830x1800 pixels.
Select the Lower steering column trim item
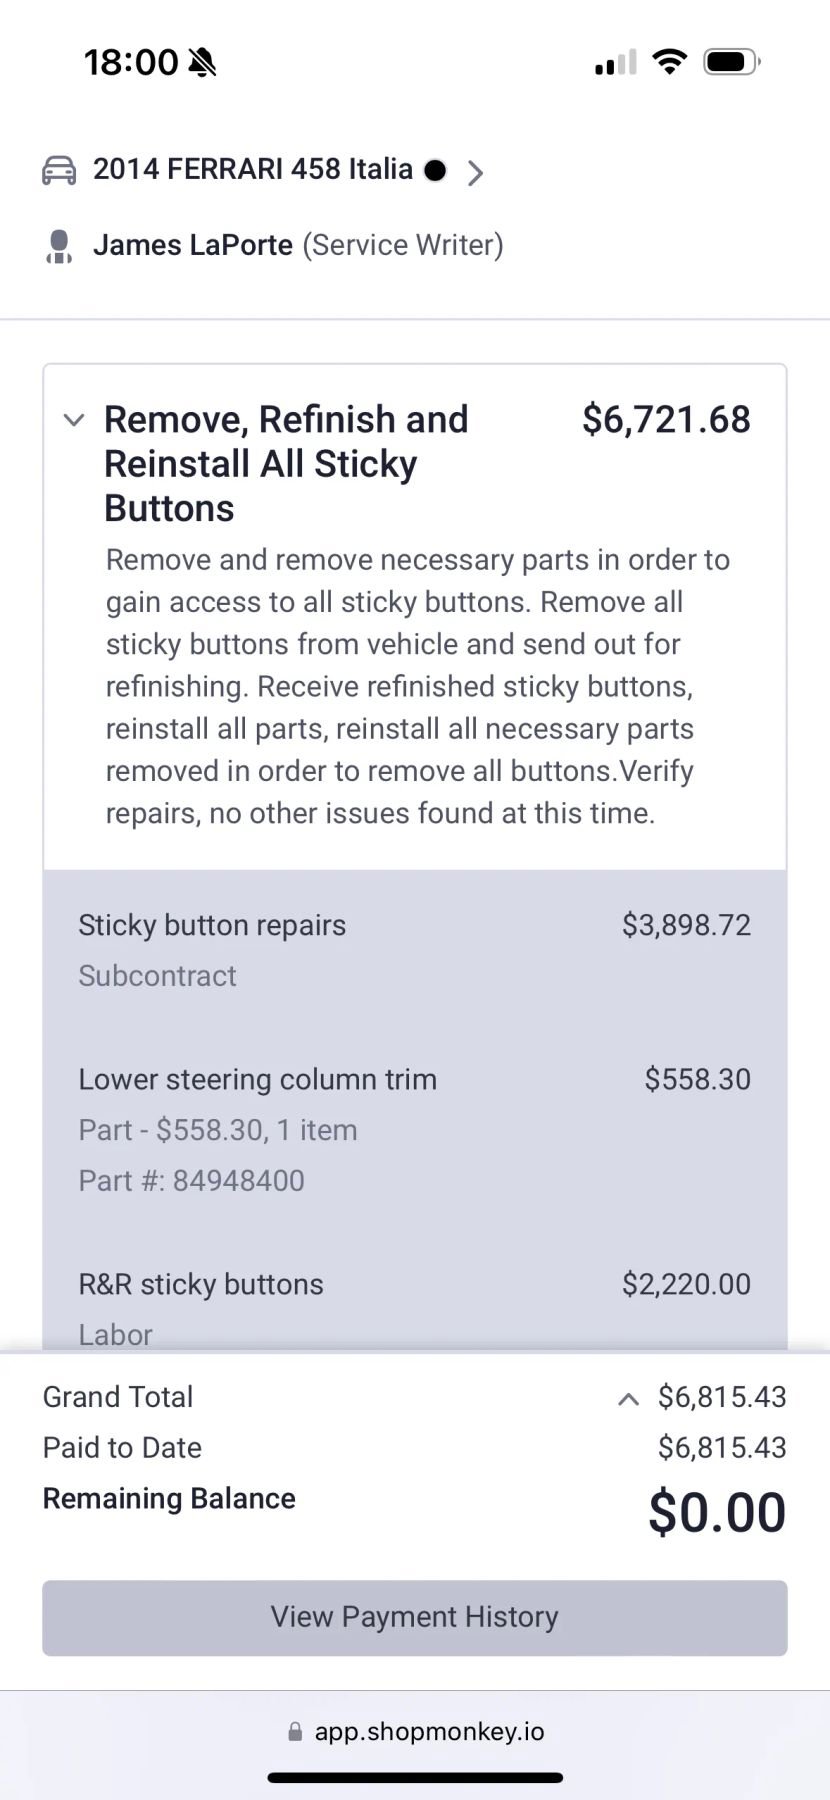[257, 1080]
